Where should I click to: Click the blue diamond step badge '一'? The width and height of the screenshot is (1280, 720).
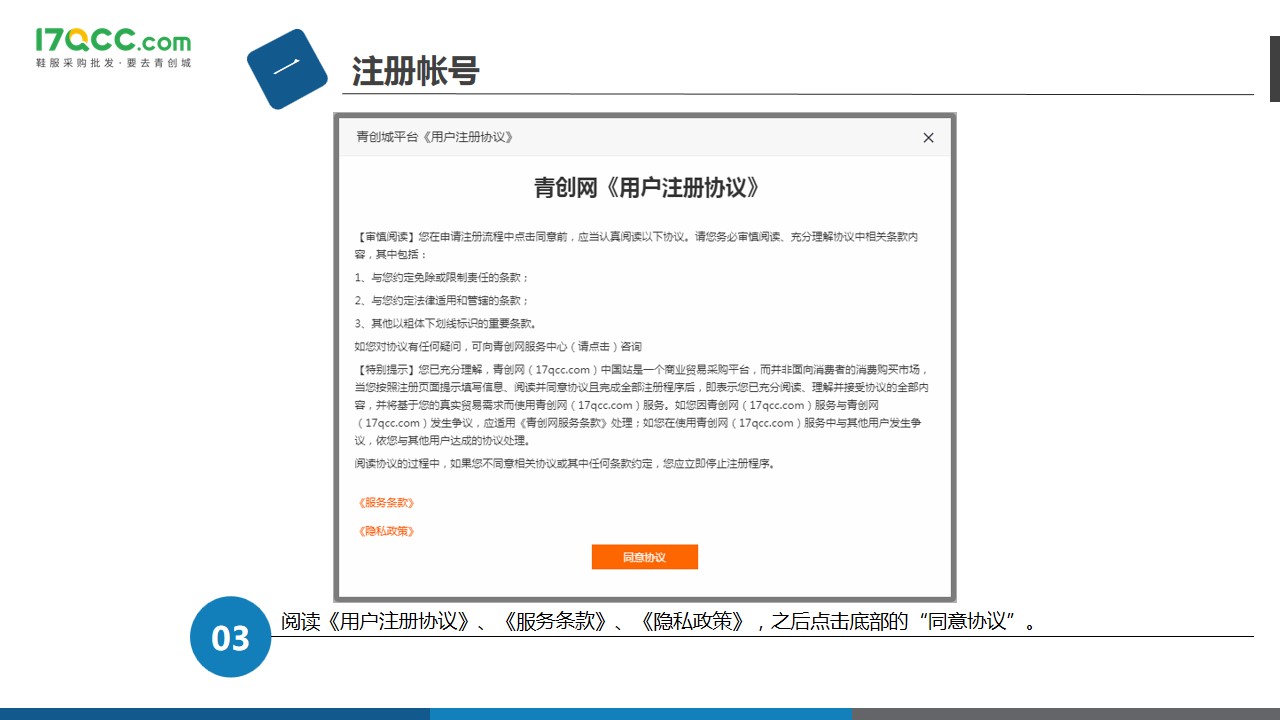tap(287, 69)
